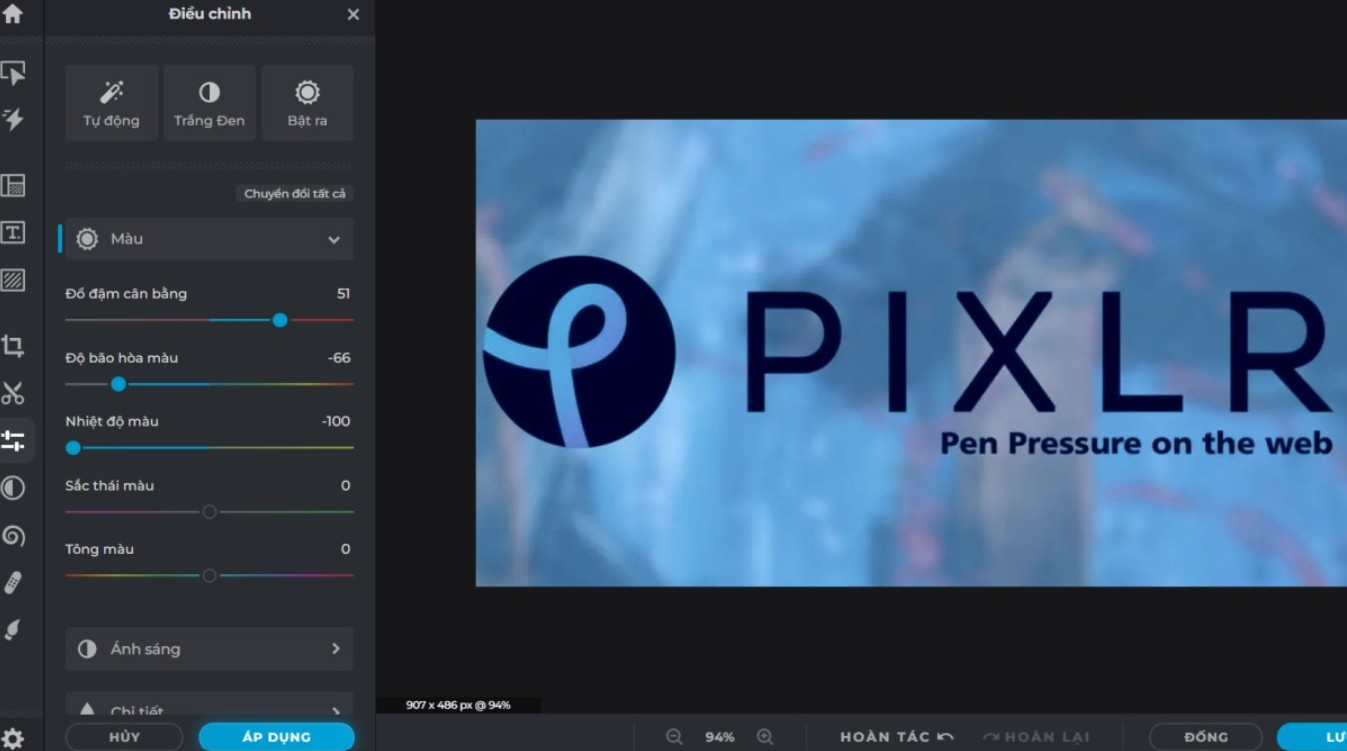Redo with HOÀN LẠI
1347x751 pixels.
(1036, 737)
